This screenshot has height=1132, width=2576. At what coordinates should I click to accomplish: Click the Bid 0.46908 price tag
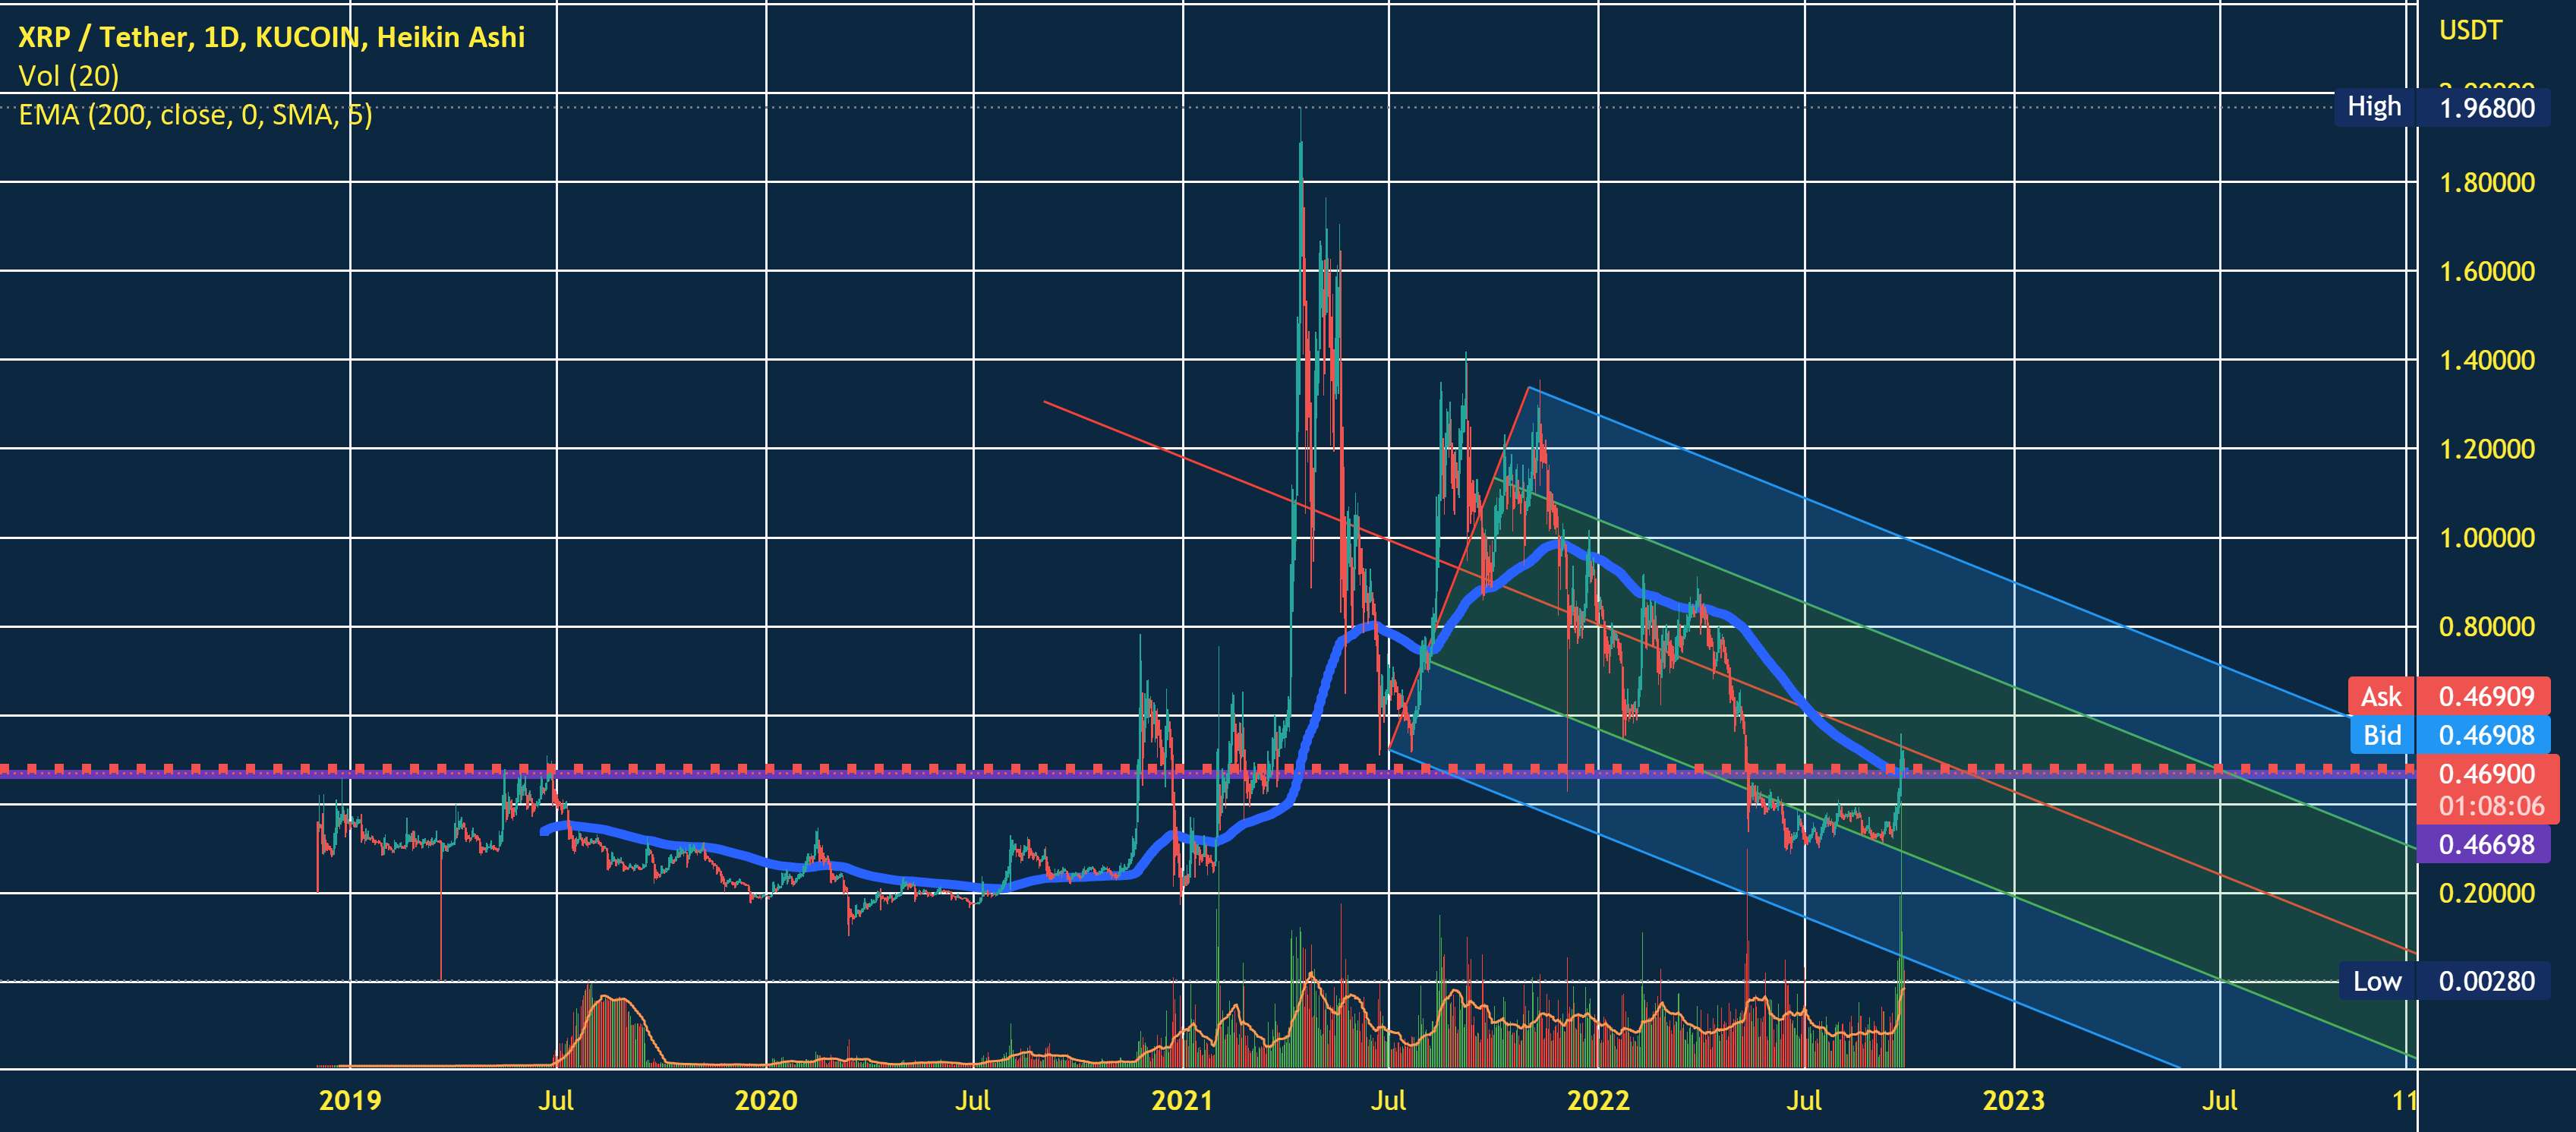2449,735
